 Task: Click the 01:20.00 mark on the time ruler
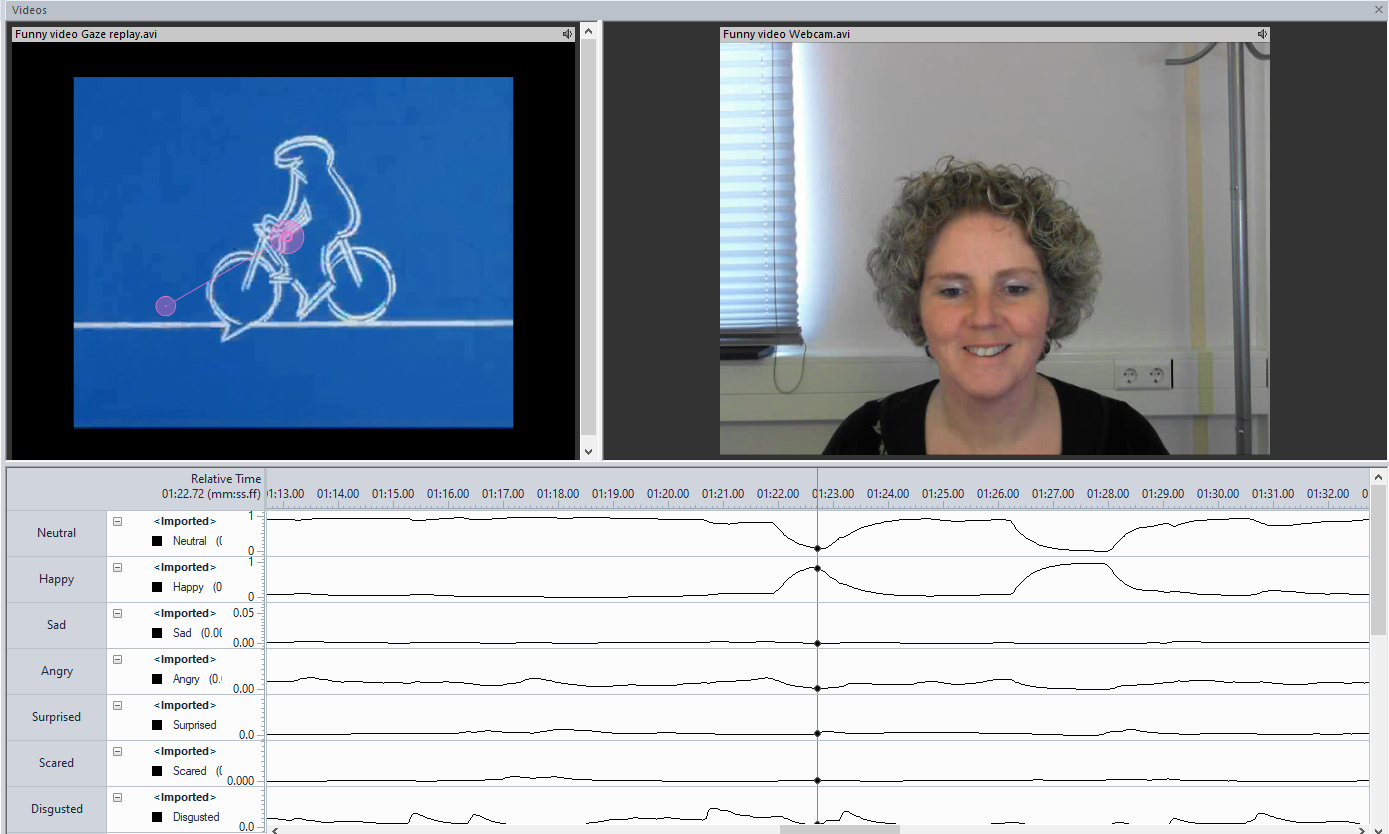[668, 494]
